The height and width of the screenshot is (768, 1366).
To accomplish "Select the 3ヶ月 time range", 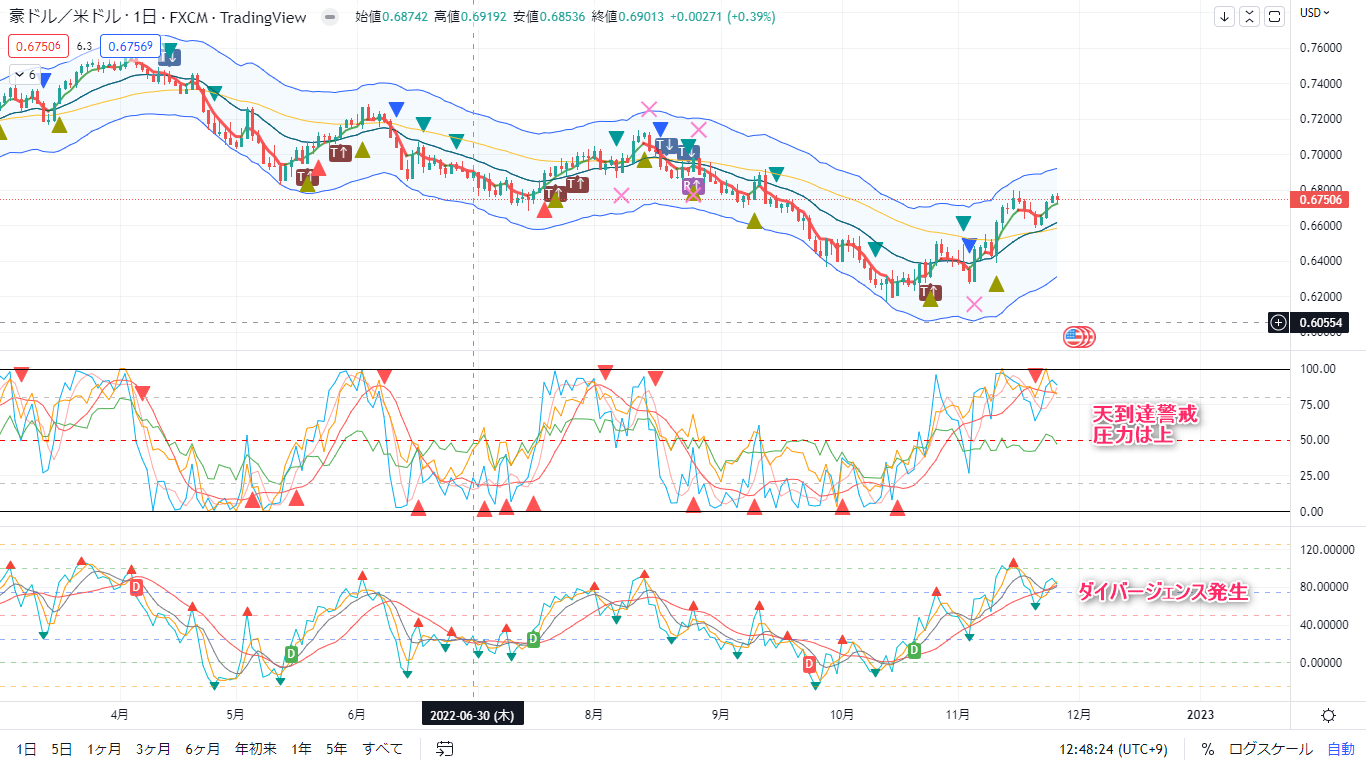I will (x=153, y=748).
